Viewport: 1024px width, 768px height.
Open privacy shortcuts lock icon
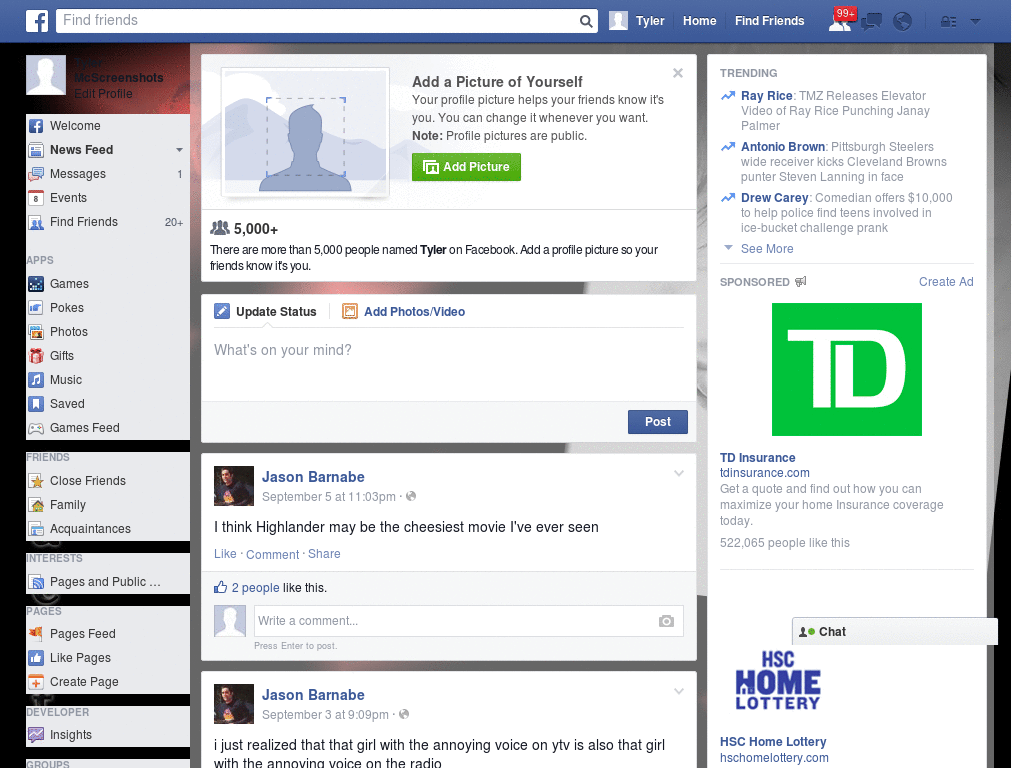click(x=948, y=22)
